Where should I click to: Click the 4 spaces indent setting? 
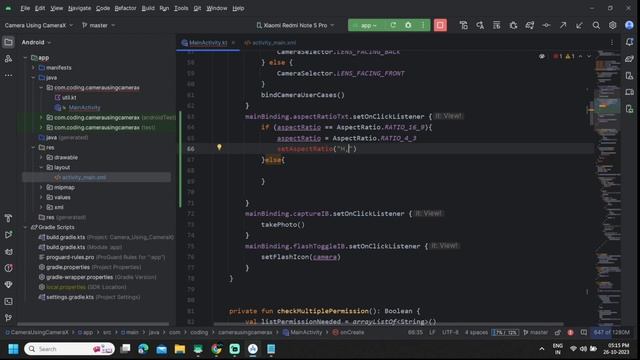476,332
